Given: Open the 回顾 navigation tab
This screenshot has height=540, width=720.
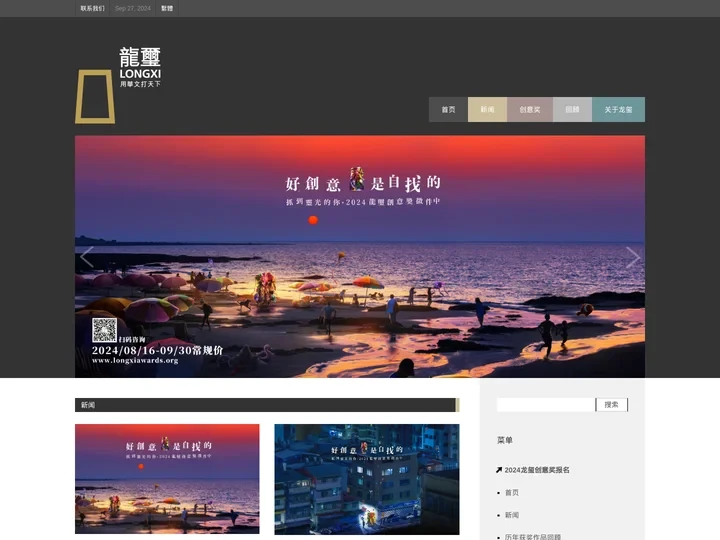Looking at the screenshot, I should click(572, 109).
